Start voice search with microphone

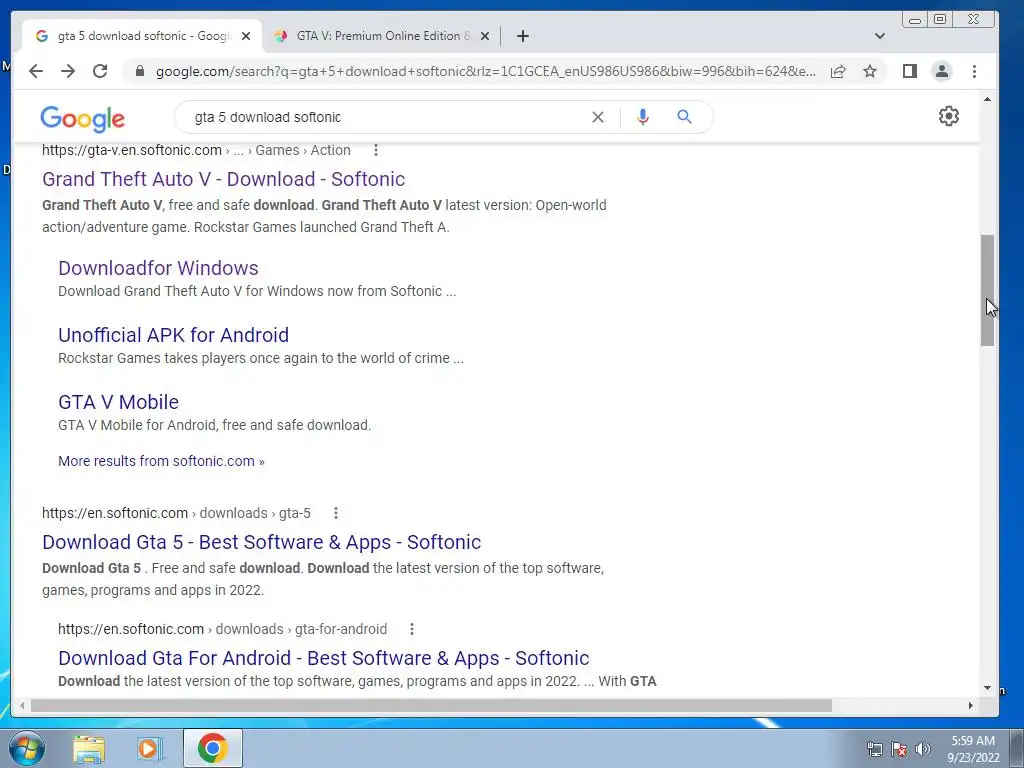tap(643, 117)
